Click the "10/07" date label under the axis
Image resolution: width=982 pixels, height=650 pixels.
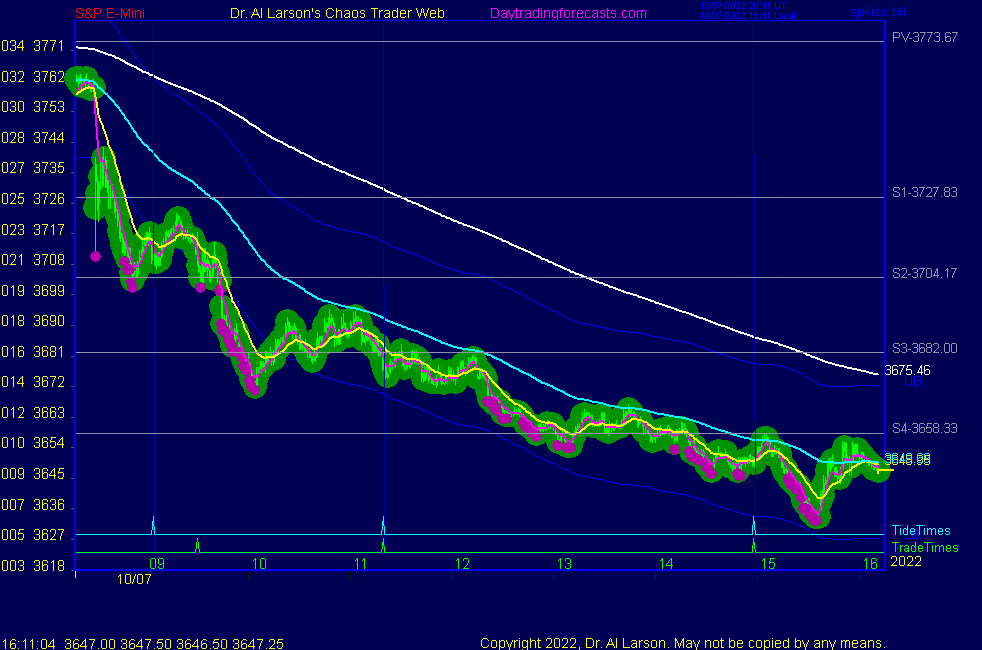point(134,579)
